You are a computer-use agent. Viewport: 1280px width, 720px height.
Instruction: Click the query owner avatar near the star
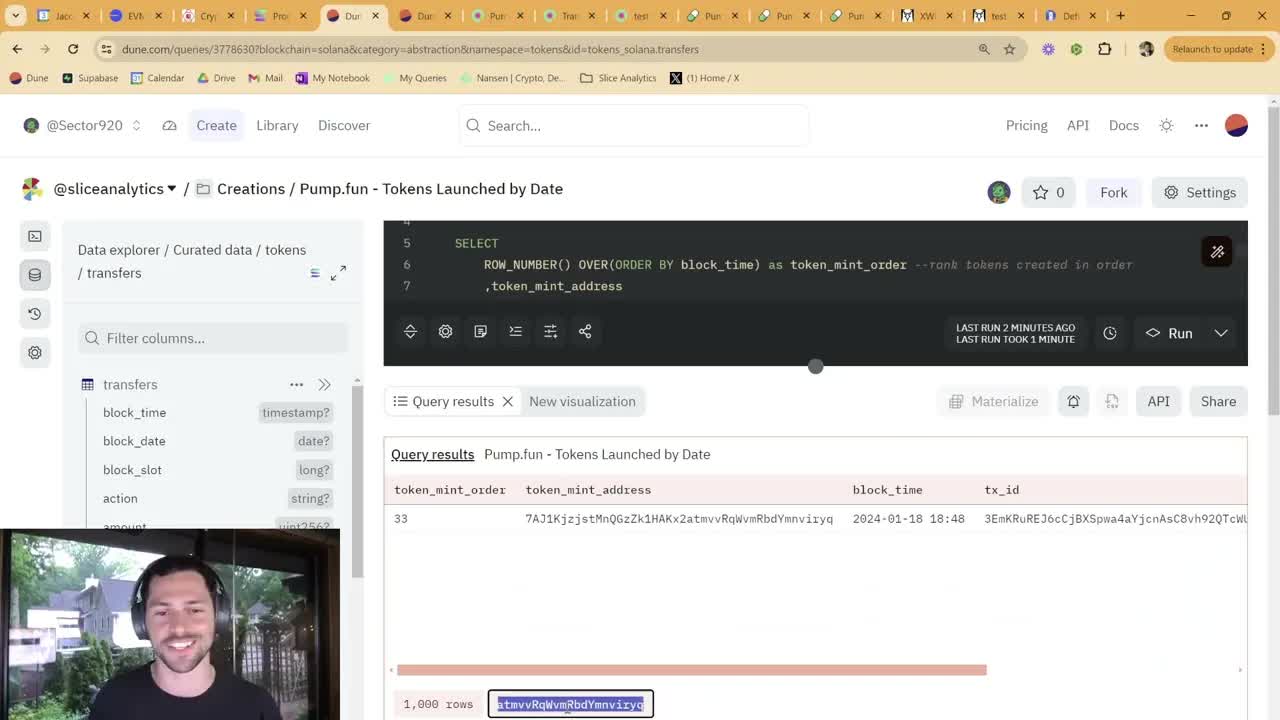click(999, 192)
